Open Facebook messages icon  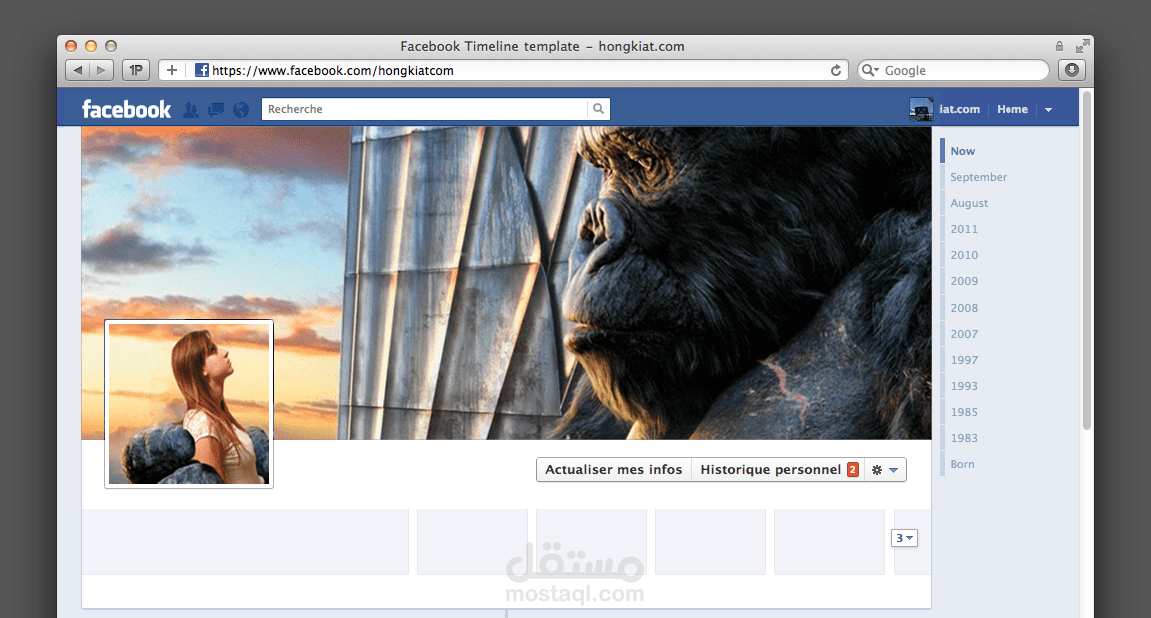tap(216, 109)
